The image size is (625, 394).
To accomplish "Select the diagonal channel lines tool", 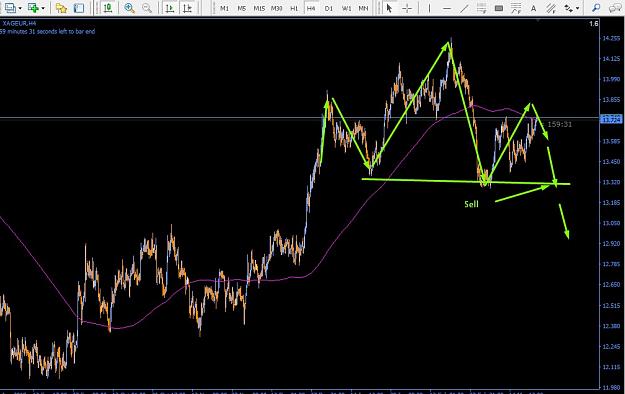I will (551, 8).
